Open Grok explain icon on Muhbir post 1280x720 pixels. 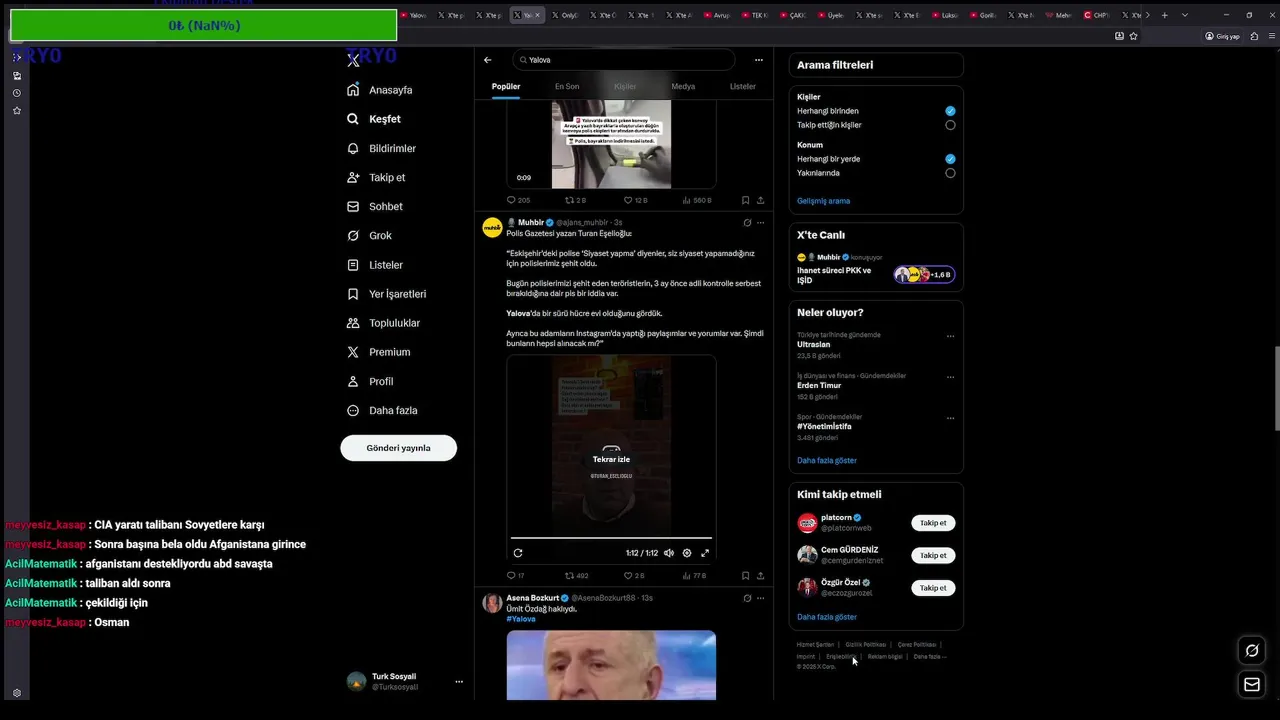[x=747, y=223]
